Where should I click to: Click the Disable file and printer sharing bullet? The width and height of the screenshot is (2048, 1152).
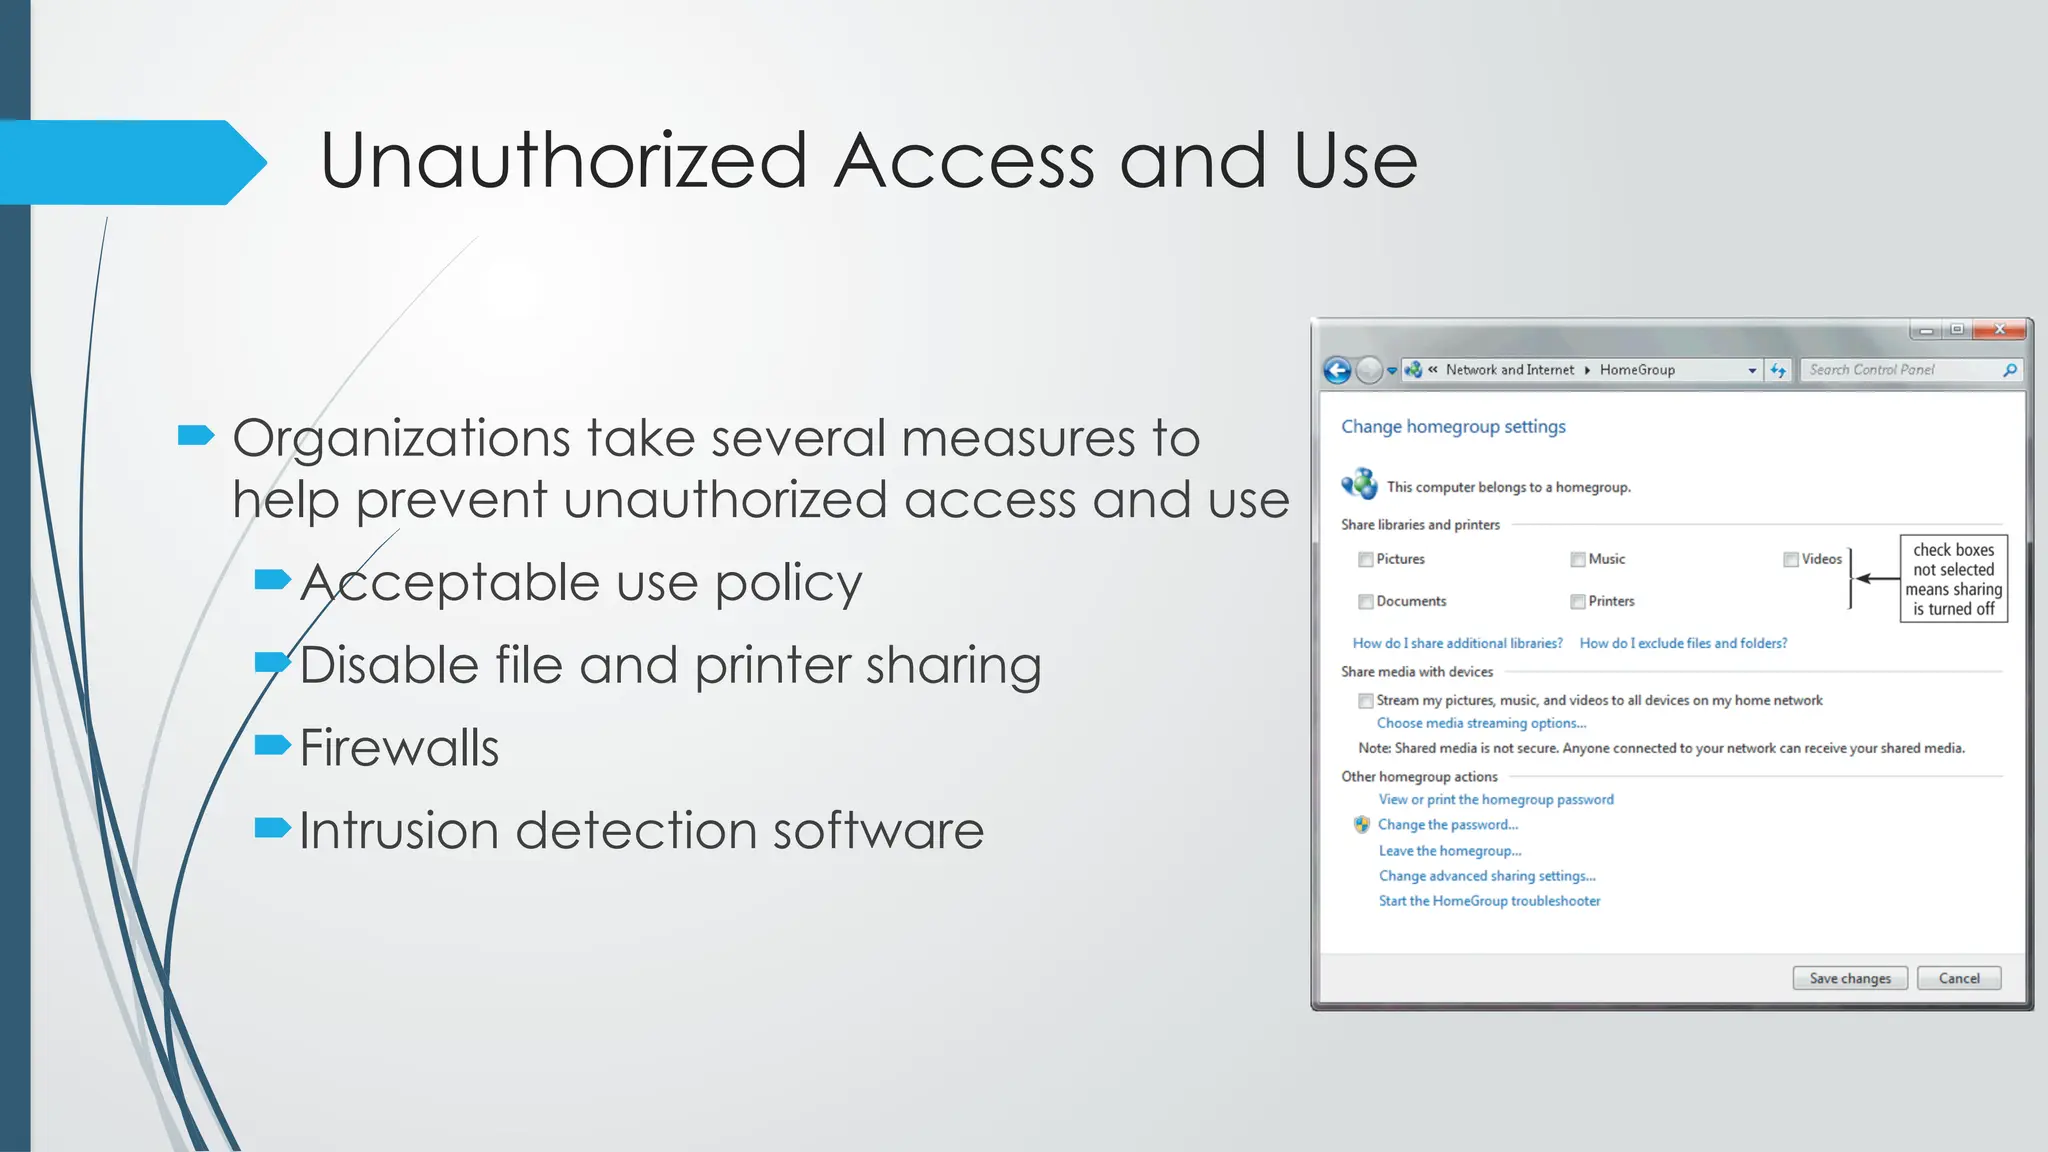coord(670,666)
